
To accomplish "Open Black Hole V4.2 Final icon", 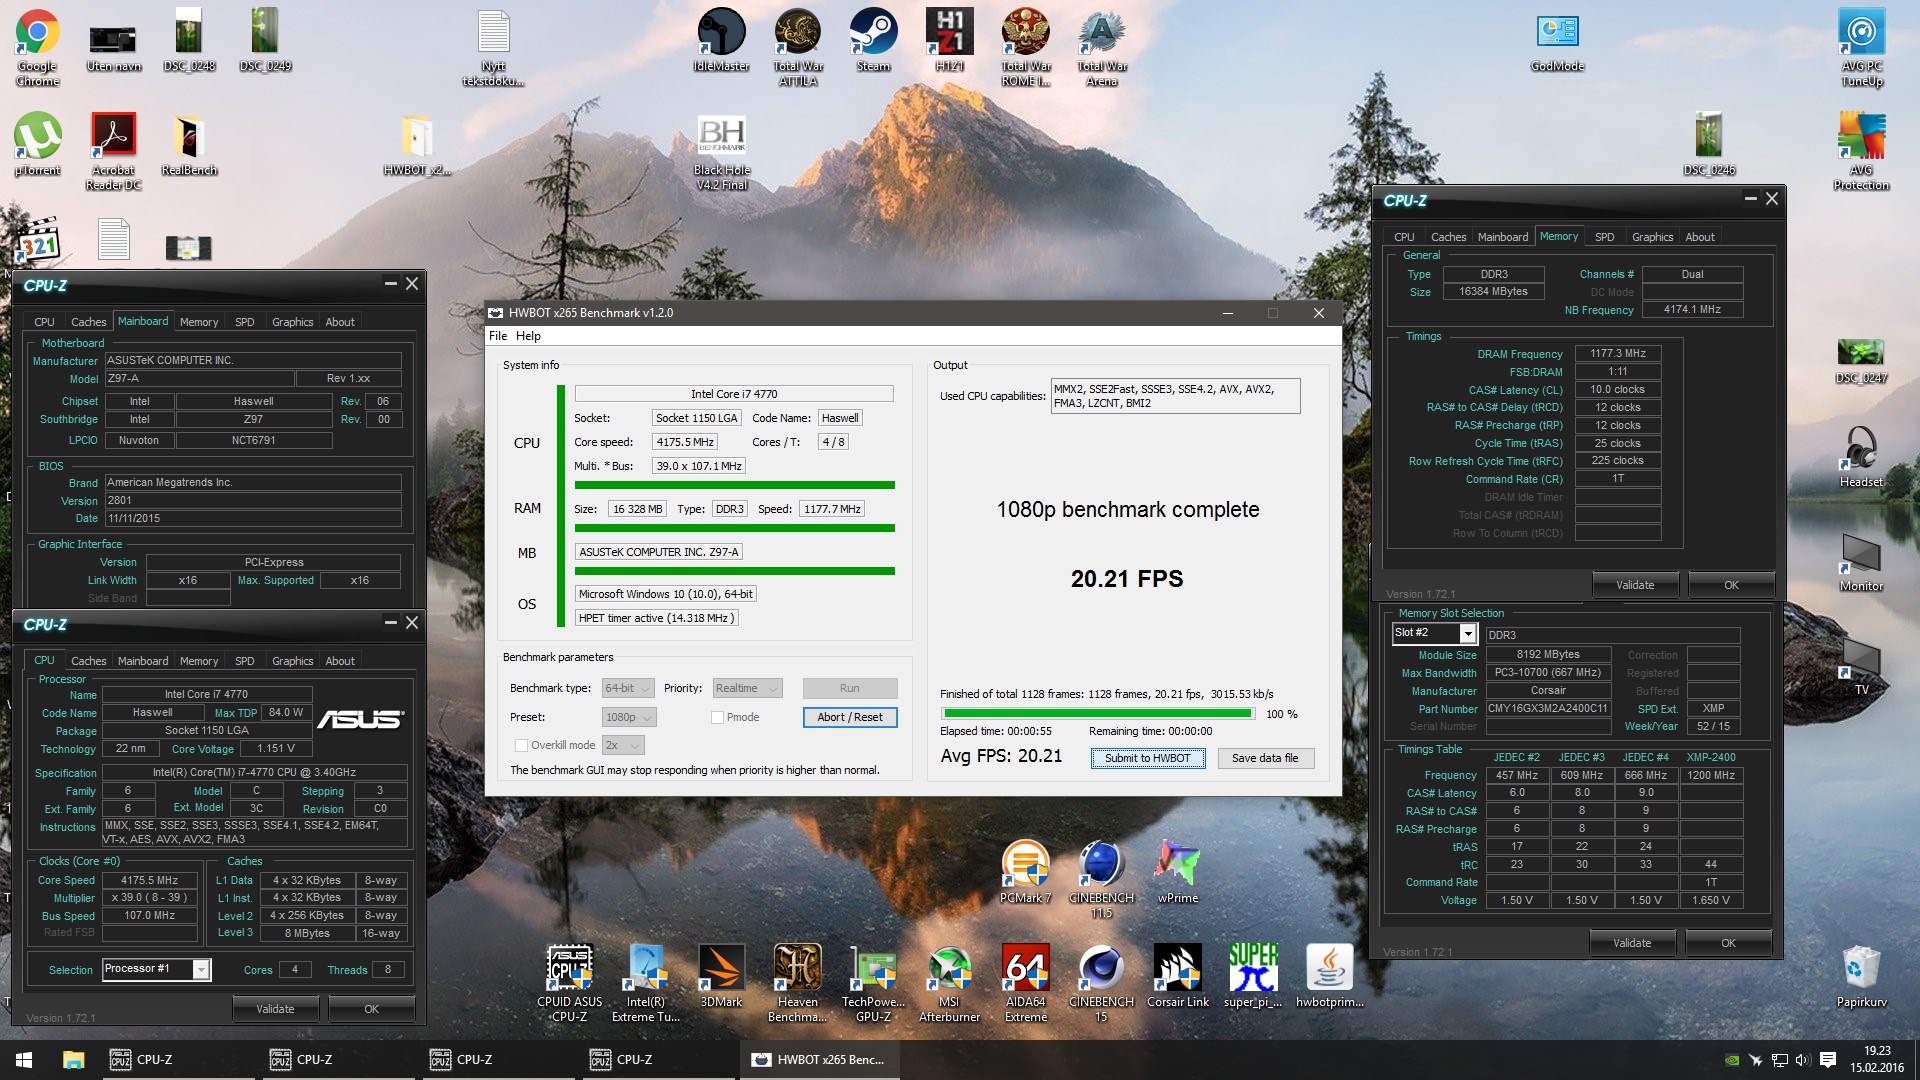I will coord(721,151).
